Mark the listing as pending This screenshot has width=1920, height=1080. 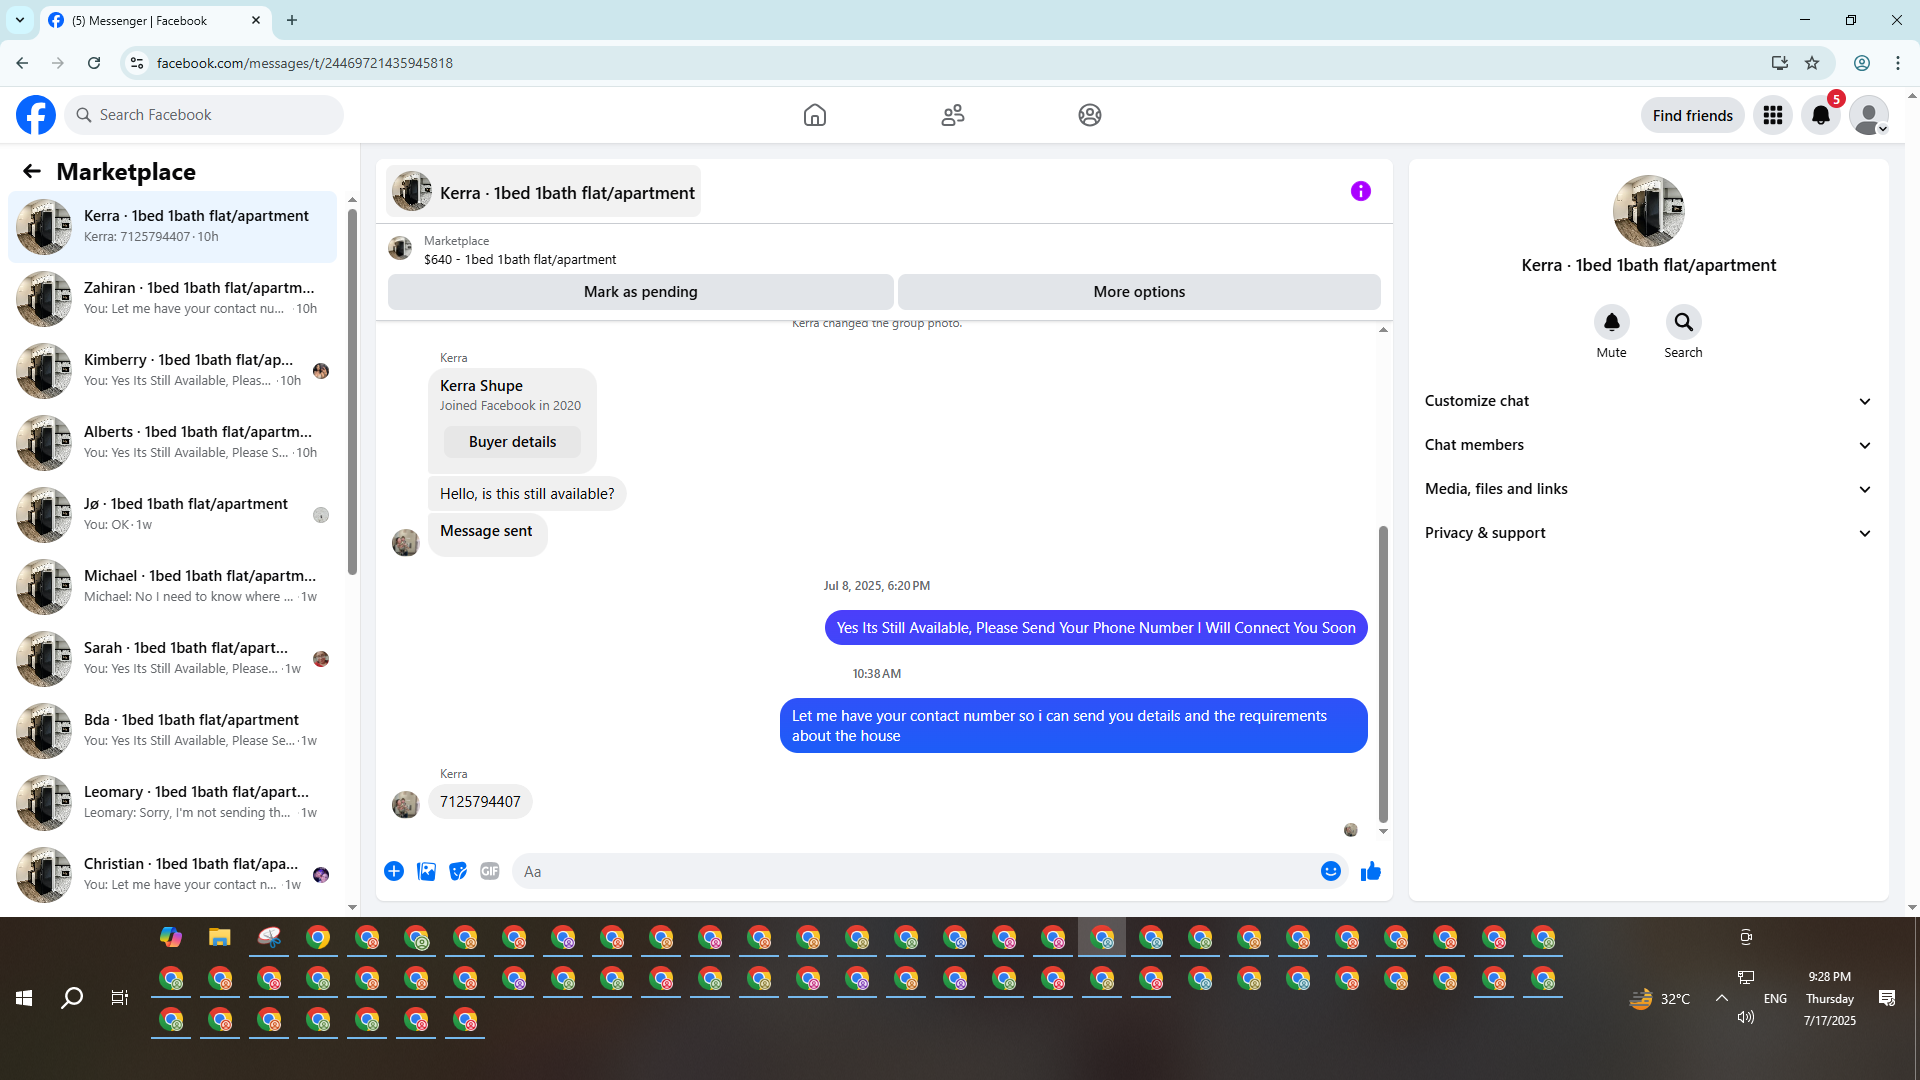point(641,292)
